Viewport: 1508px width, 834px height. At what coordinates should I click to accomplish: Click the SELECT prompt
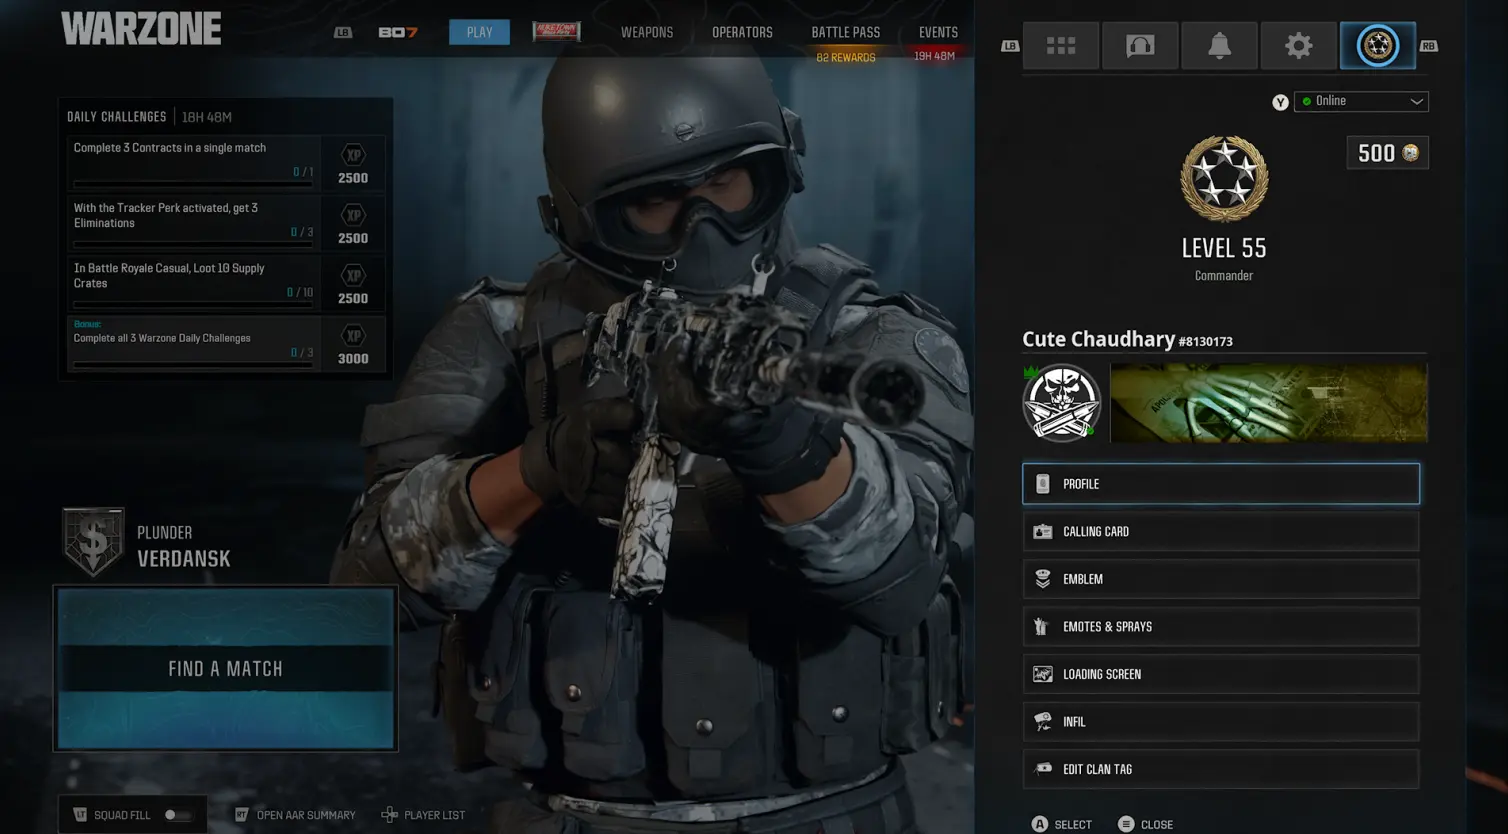pos(1073,825)
